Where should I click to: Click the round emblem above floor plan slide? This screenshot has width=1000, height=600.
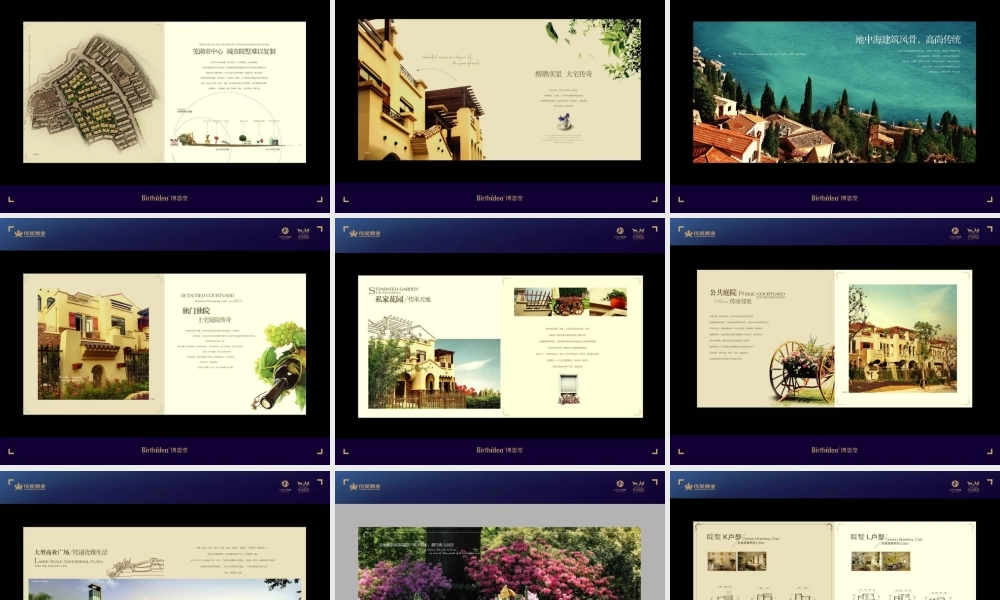pyautogui.click(x=955, y=486)
